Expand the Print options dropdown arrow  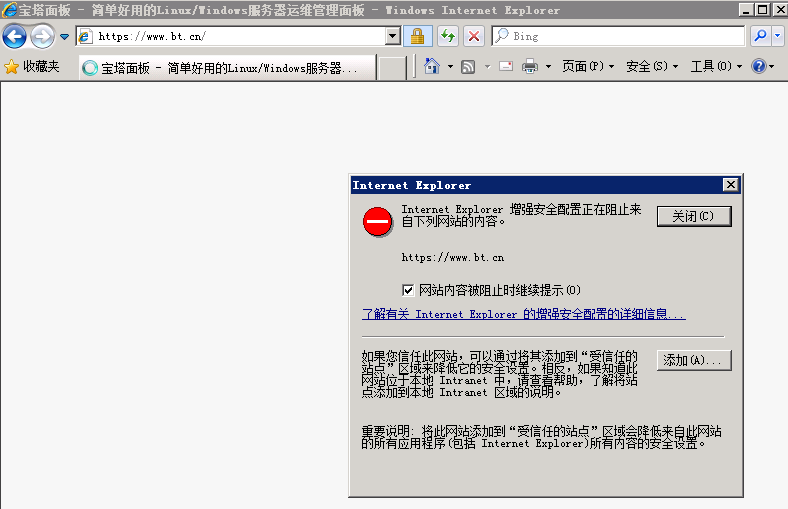tap(548, 66)
